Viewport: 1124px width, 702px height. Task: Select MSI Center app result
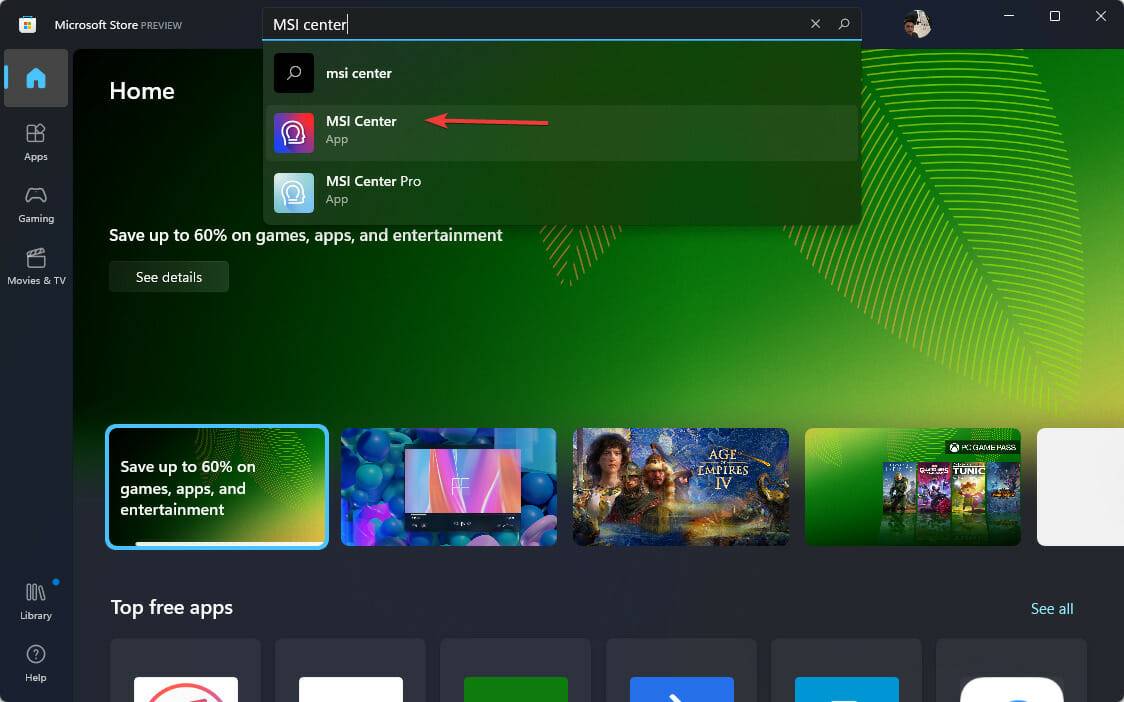pyautogui.click(x=562, y=133)
